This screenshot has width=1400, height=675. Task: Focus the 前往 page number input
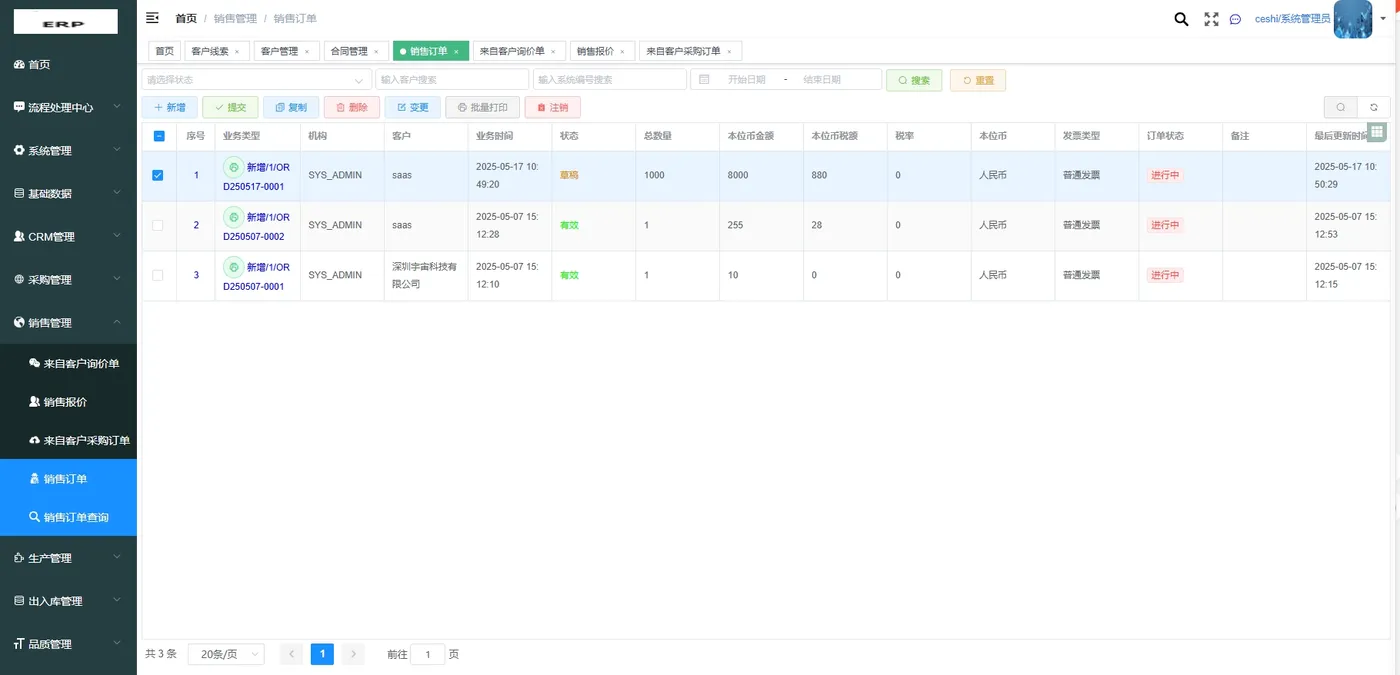[428, 654]
